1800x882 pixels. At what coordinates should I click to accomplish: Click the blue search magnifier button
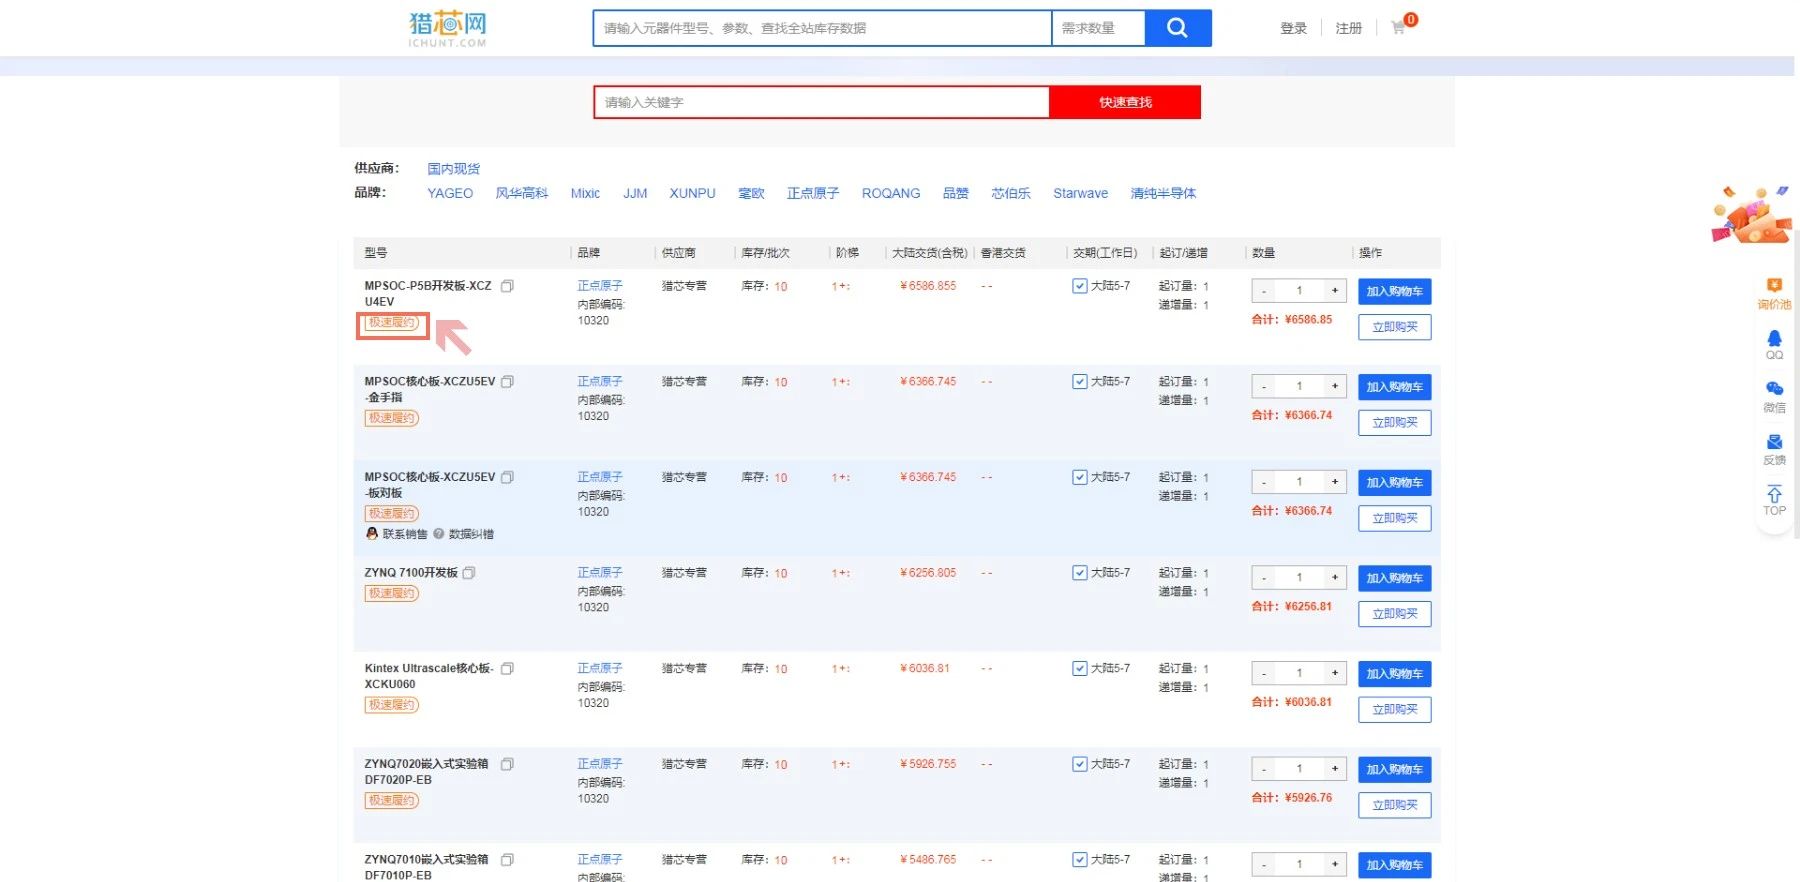1177,28
